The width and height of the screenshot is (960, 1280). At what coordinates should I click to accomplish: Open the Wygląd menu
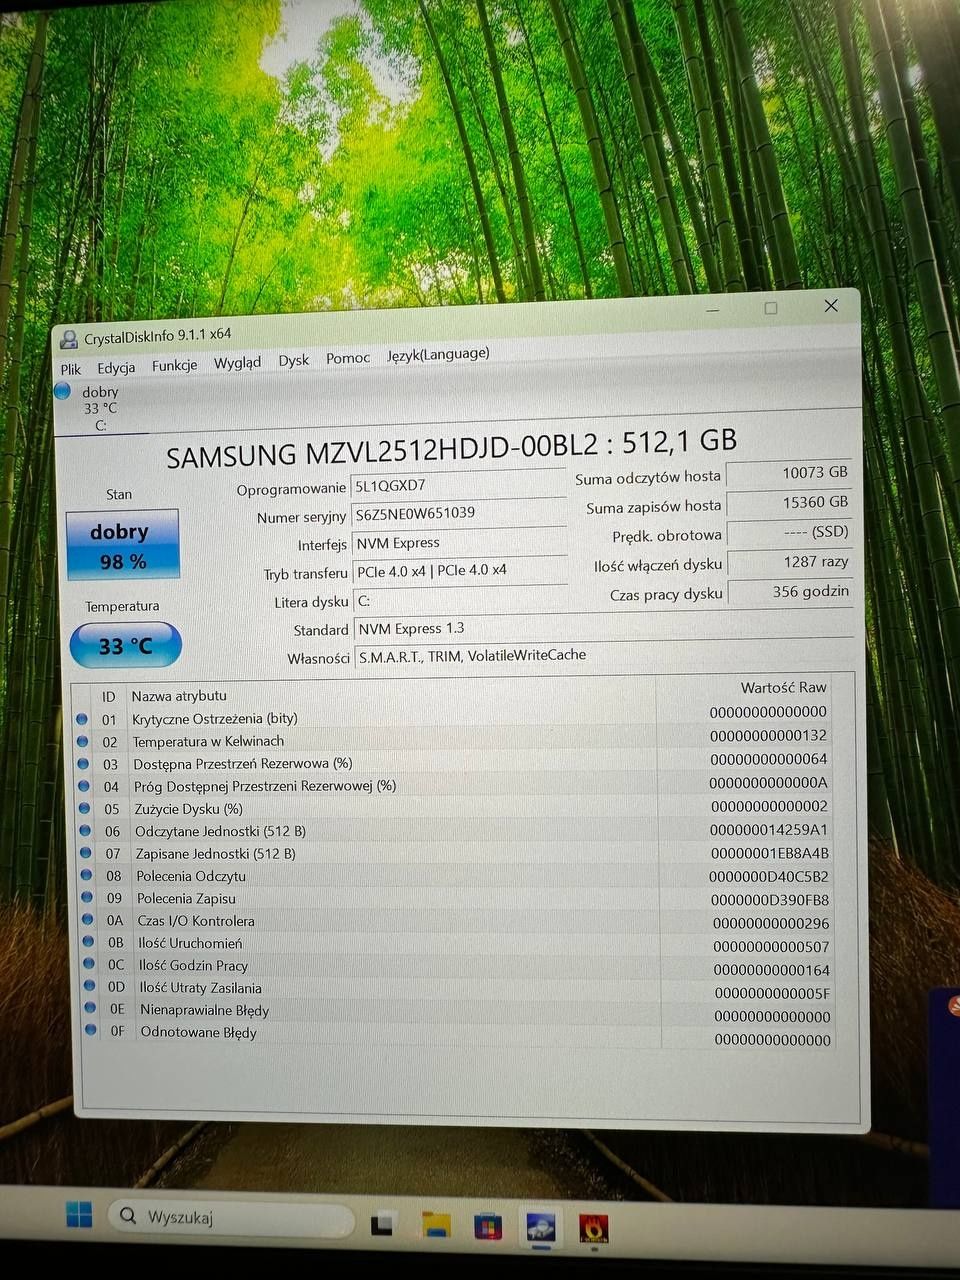coord(237,363)
